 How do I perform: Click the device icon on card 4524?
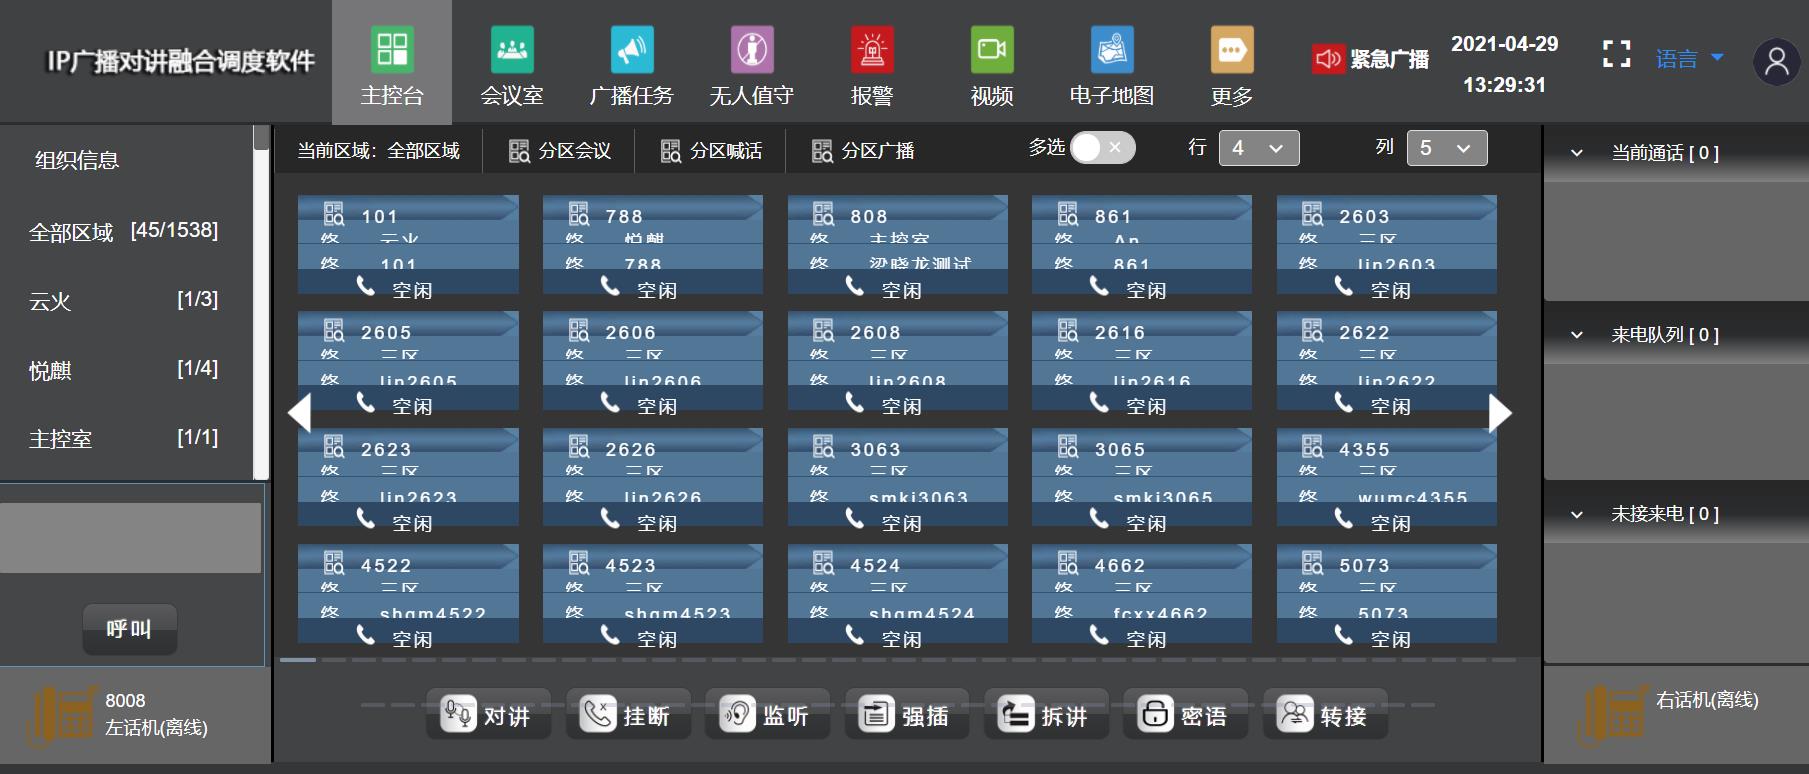pyautogui.click(x=823, y=562)
